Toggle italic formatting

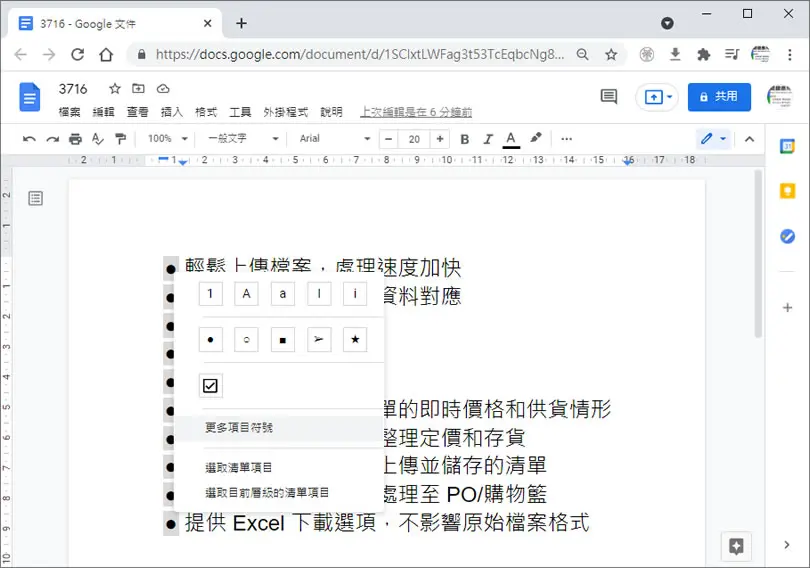point(487,139)
